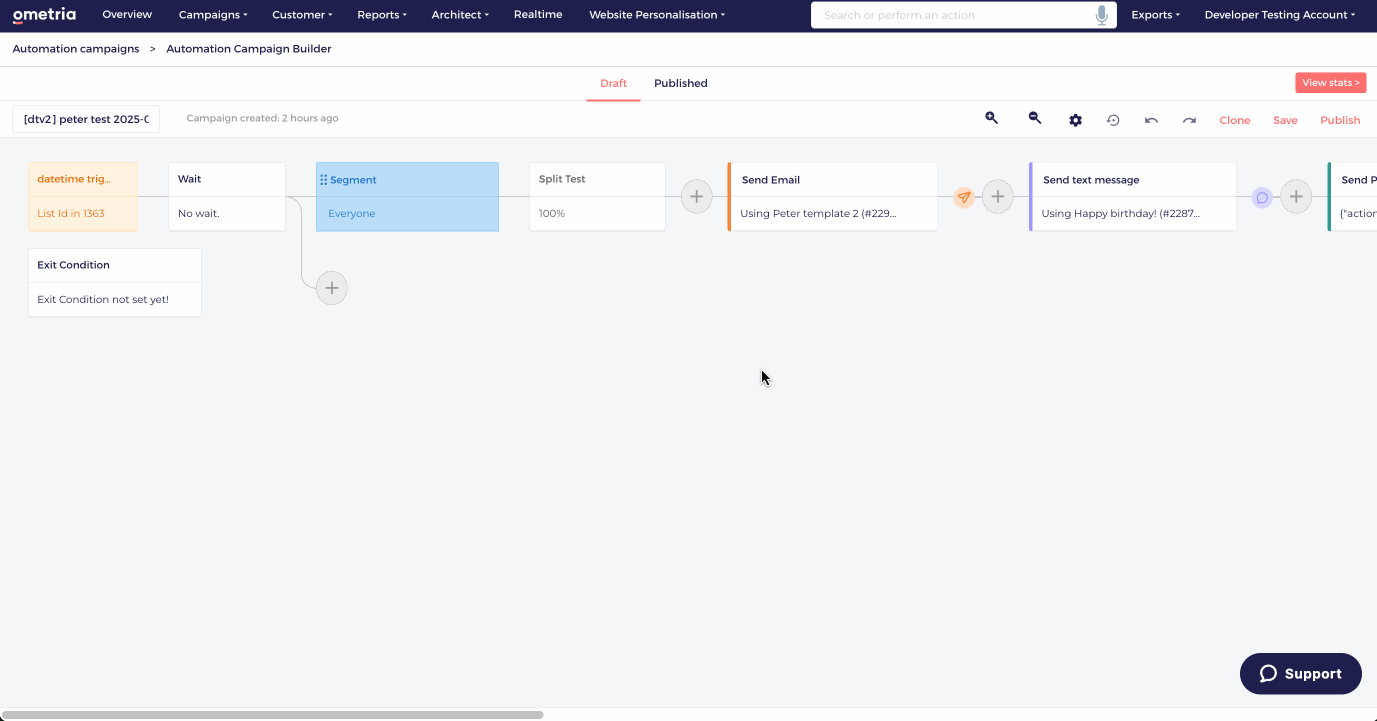Screen dimensions: 1377x721
Task: Click the drag handle on Segment node
Action: [324, 180]
